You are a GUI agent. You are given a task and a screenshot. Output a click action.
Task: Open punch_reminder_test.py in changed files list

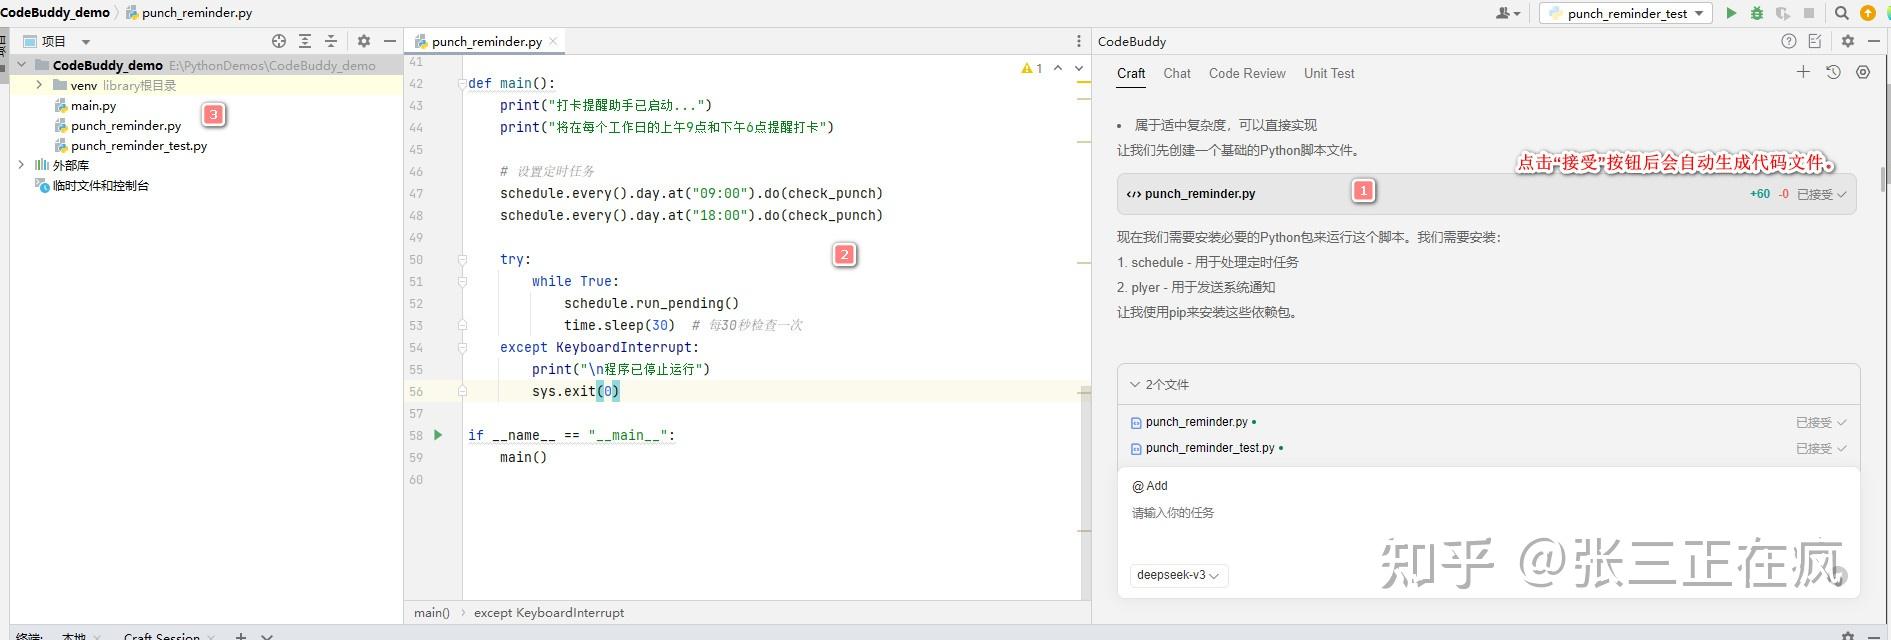(x=1210, y=448)
